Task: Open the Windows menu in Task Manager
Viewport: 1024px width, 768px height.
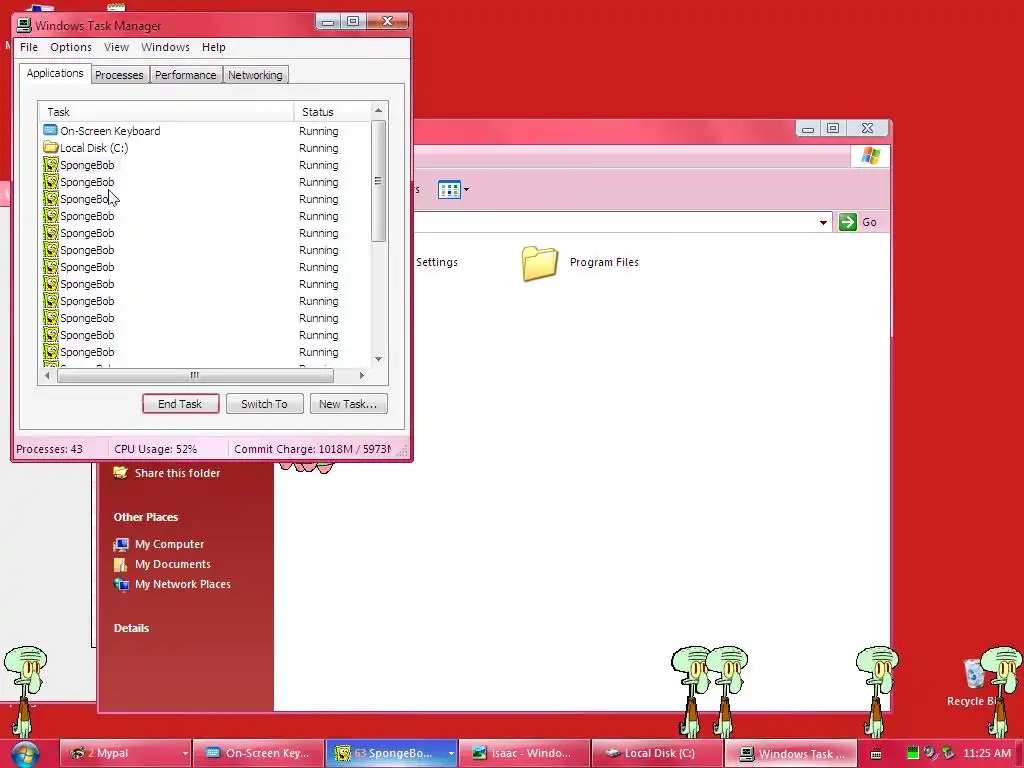Action: tap(165, 47)
